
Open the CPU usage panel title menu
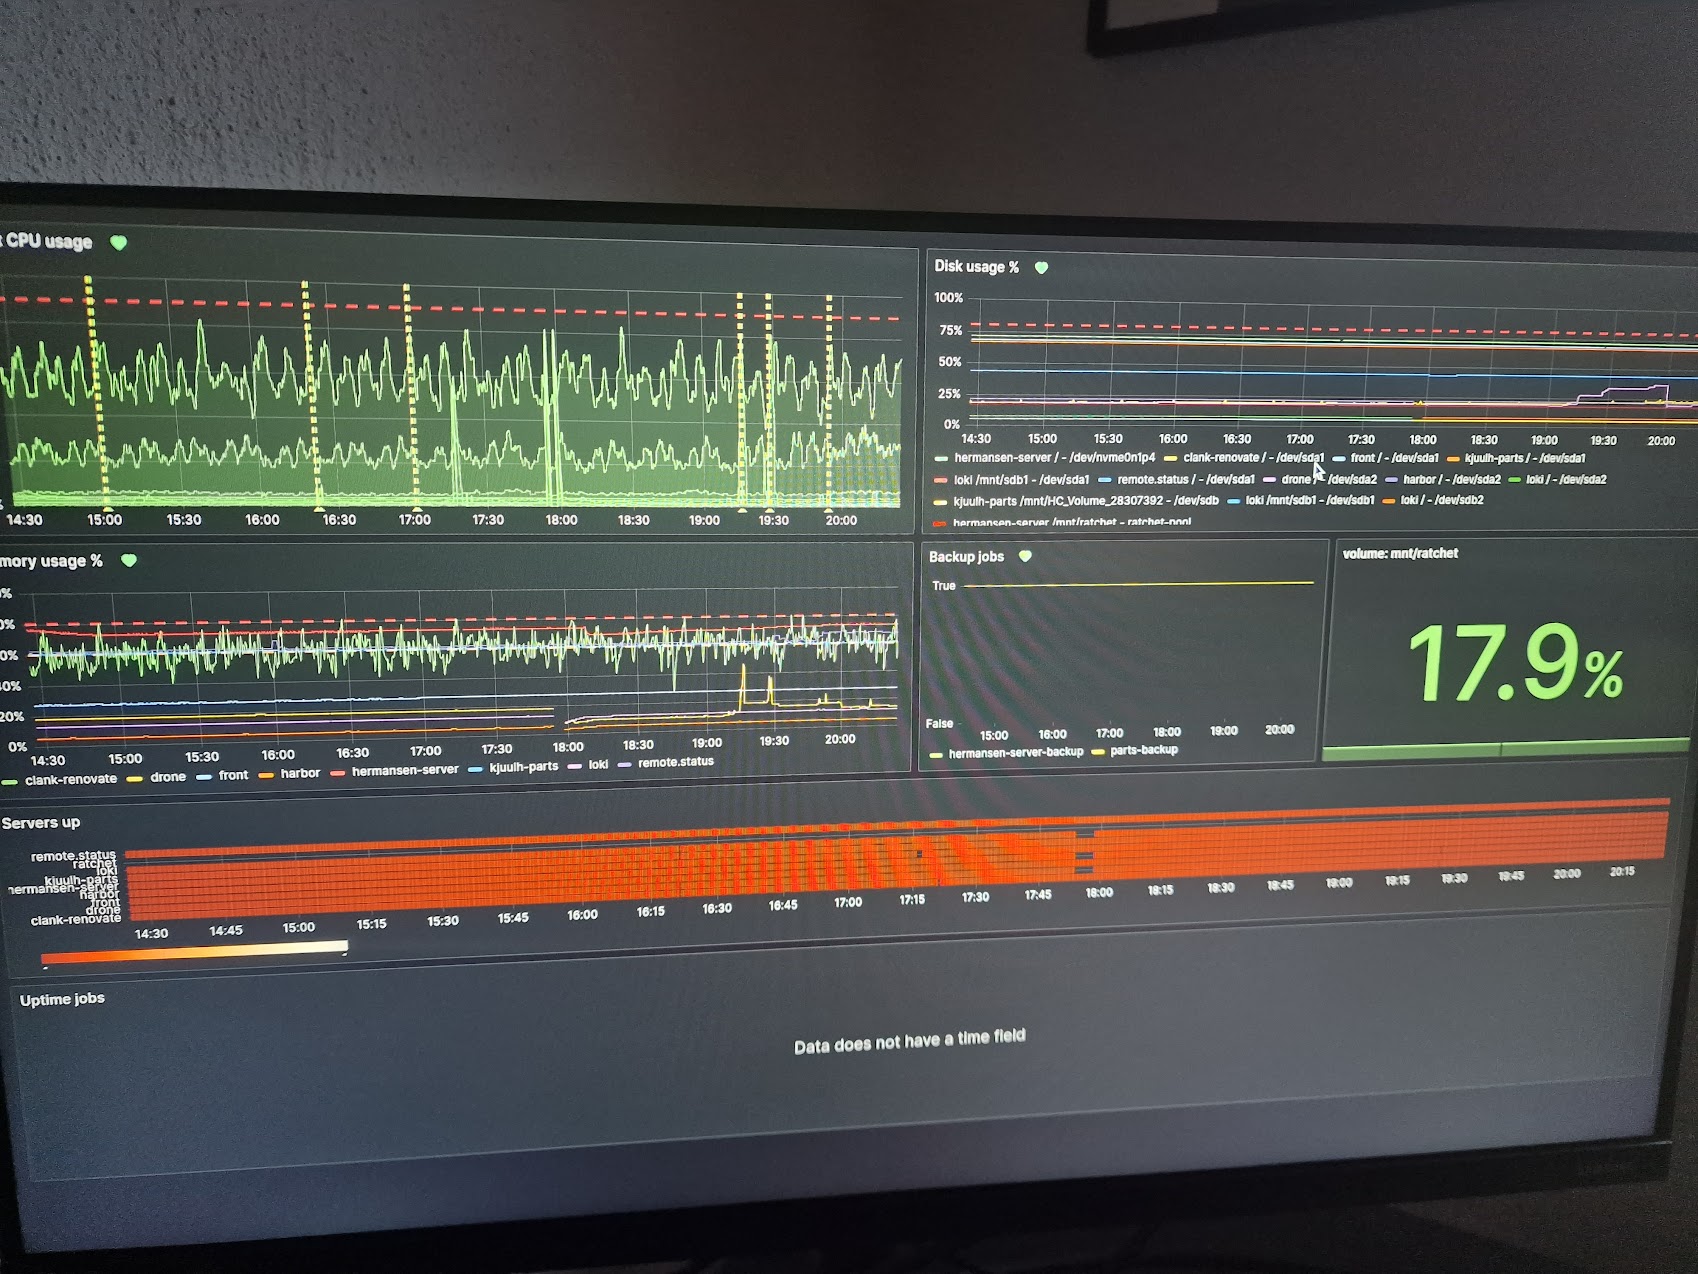click(x=48, y=241)
